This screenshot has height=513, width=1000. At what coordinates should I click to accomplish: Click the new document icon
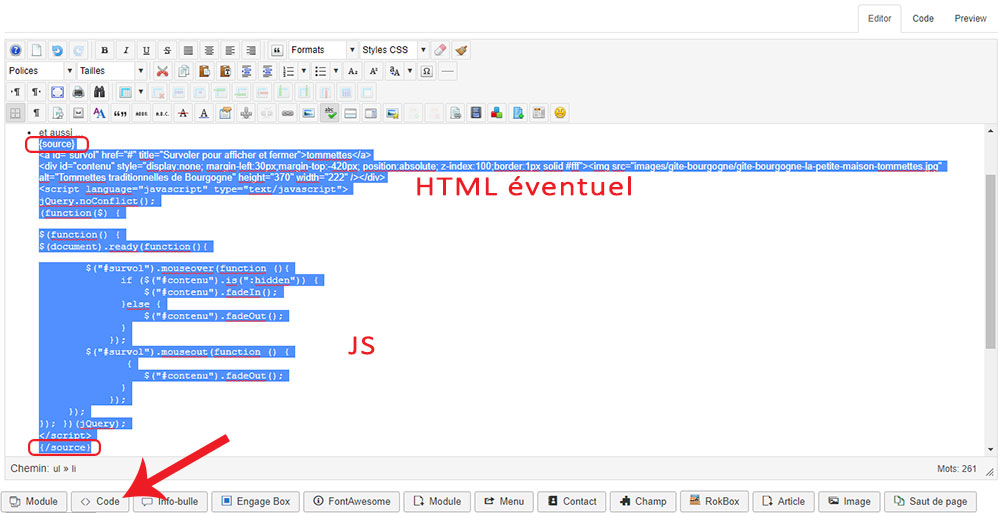point(37,50)
